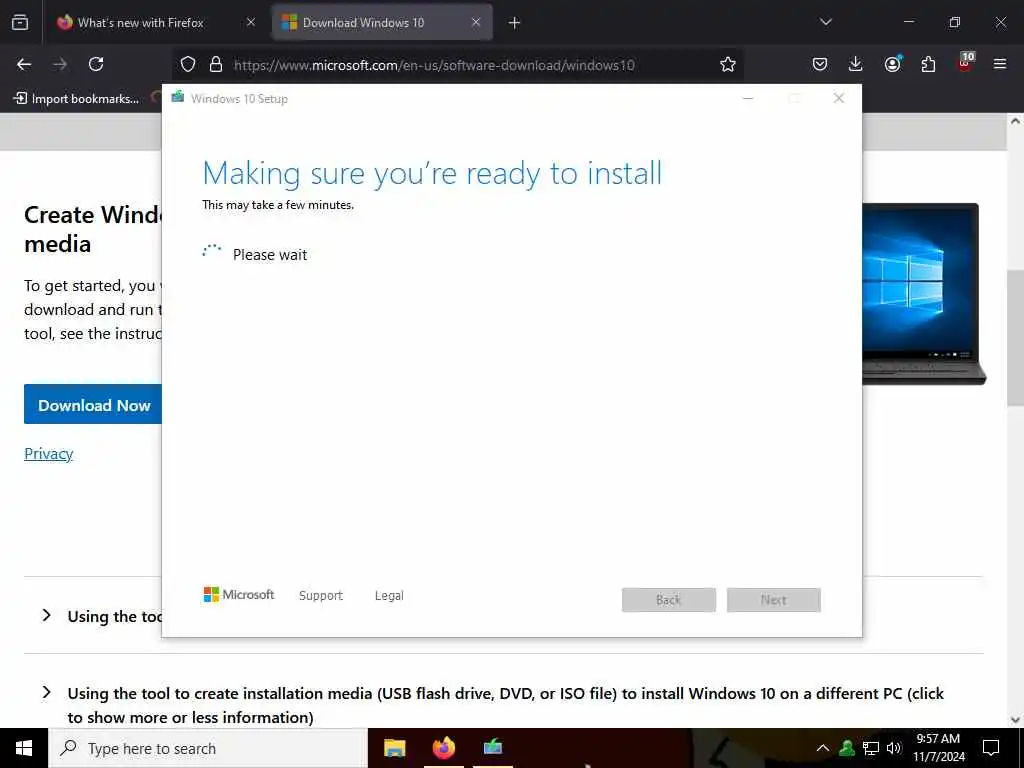View site security padlock info
Screen dimensions: 1024x768
[216, 64]
